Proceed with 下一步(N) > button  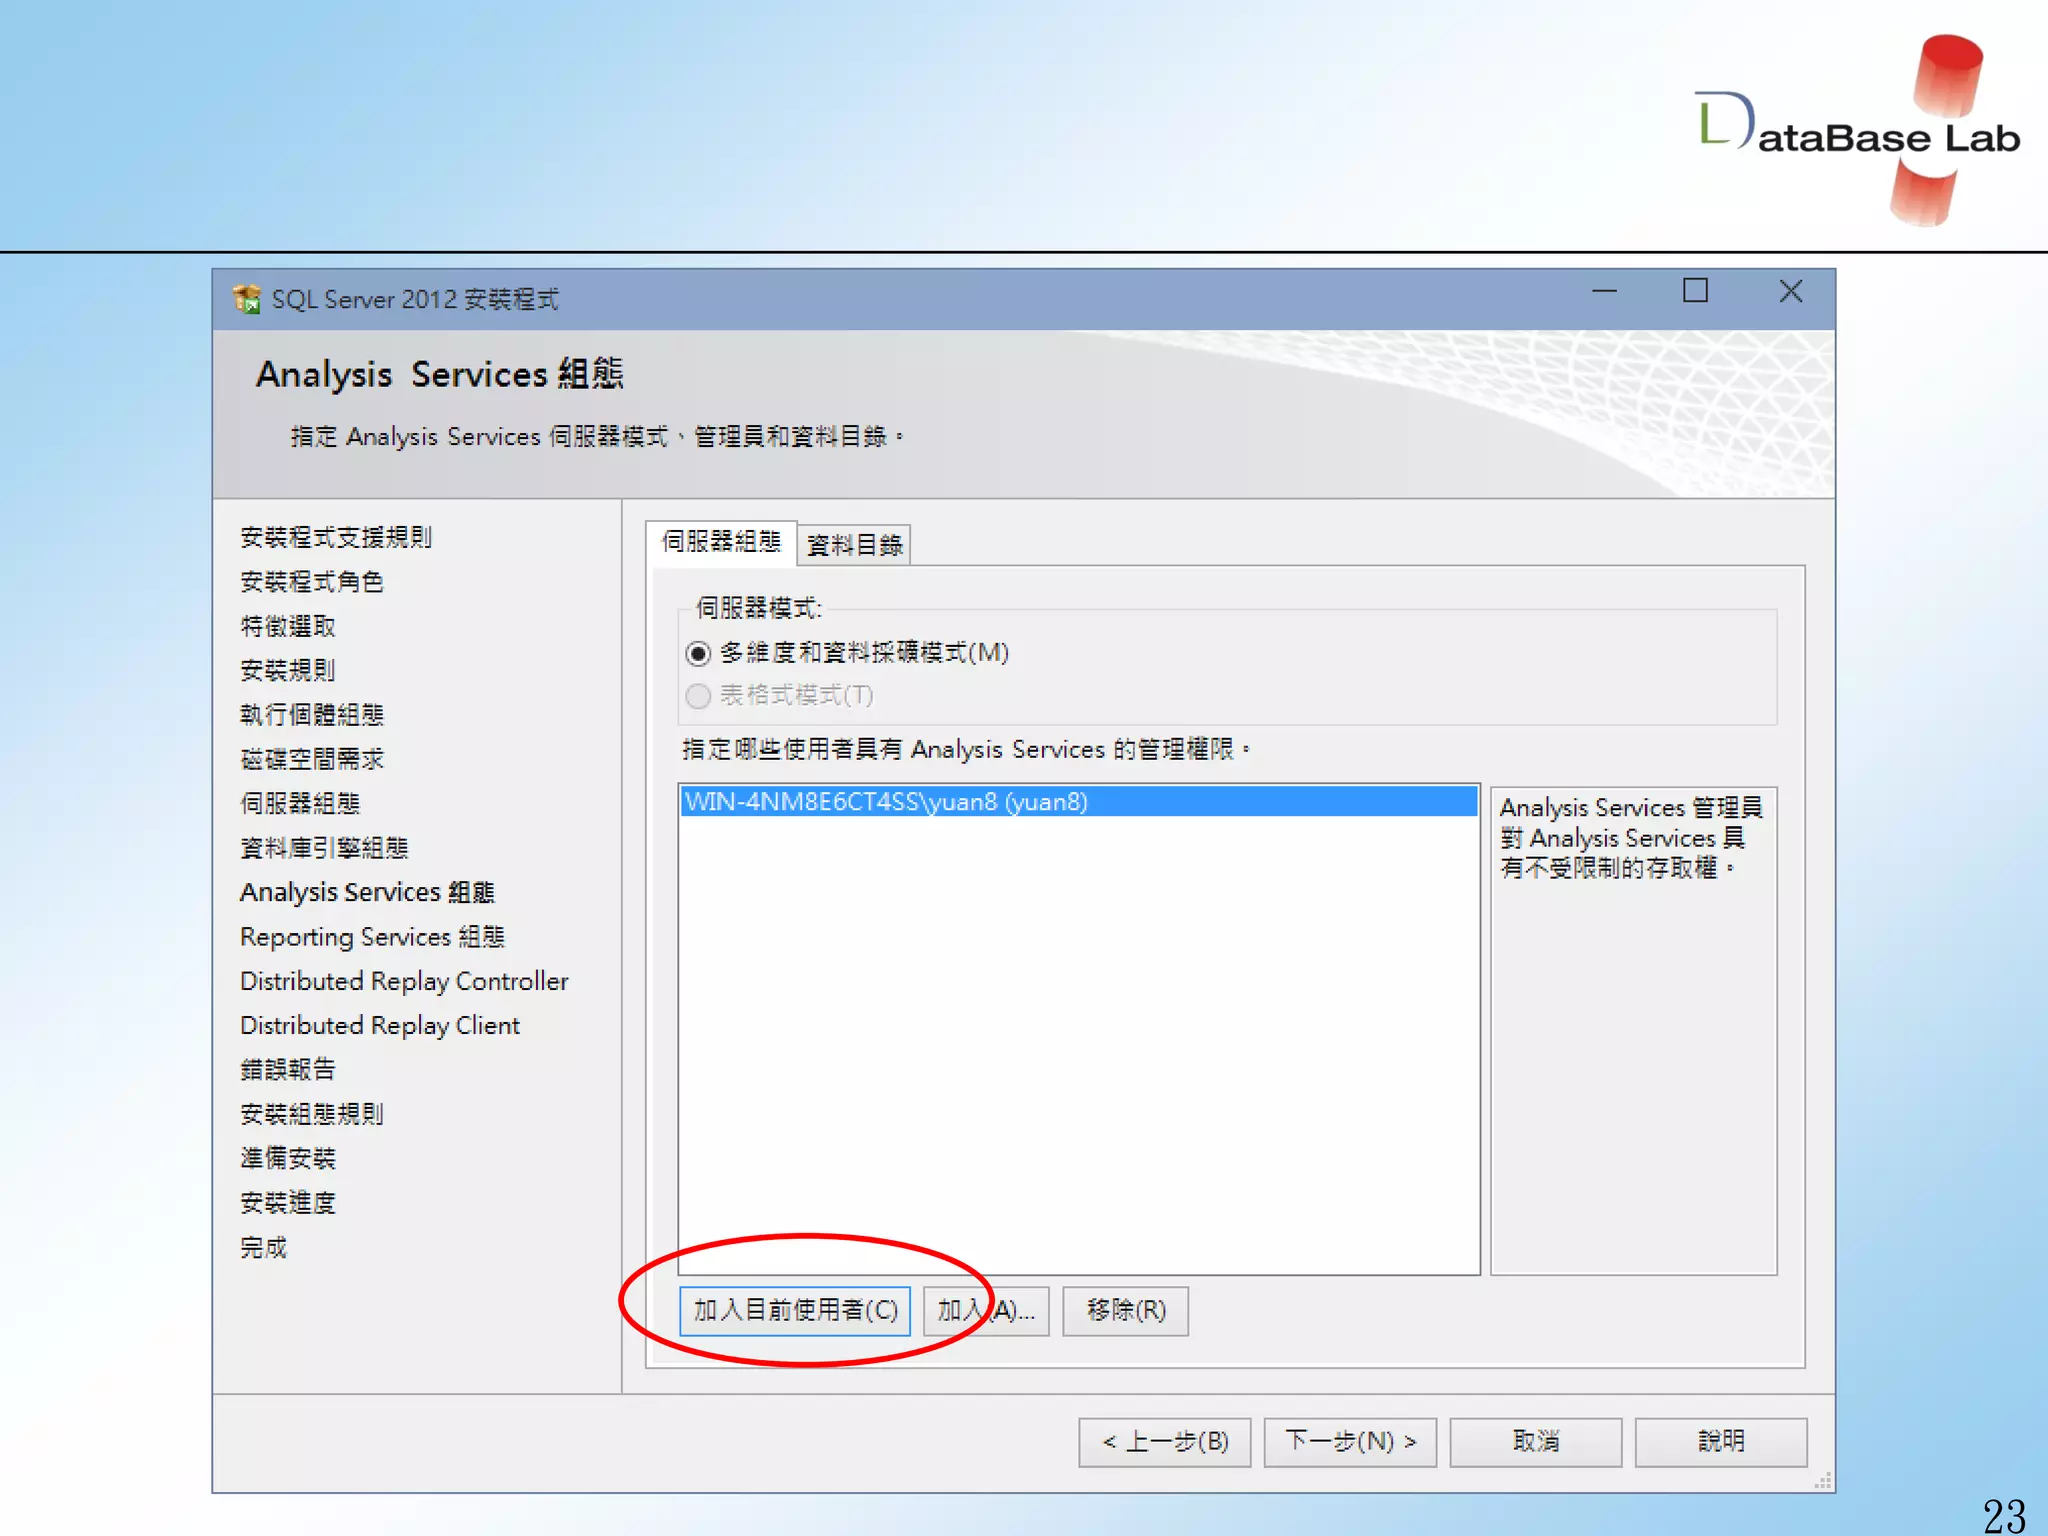coord(1350,1442)
